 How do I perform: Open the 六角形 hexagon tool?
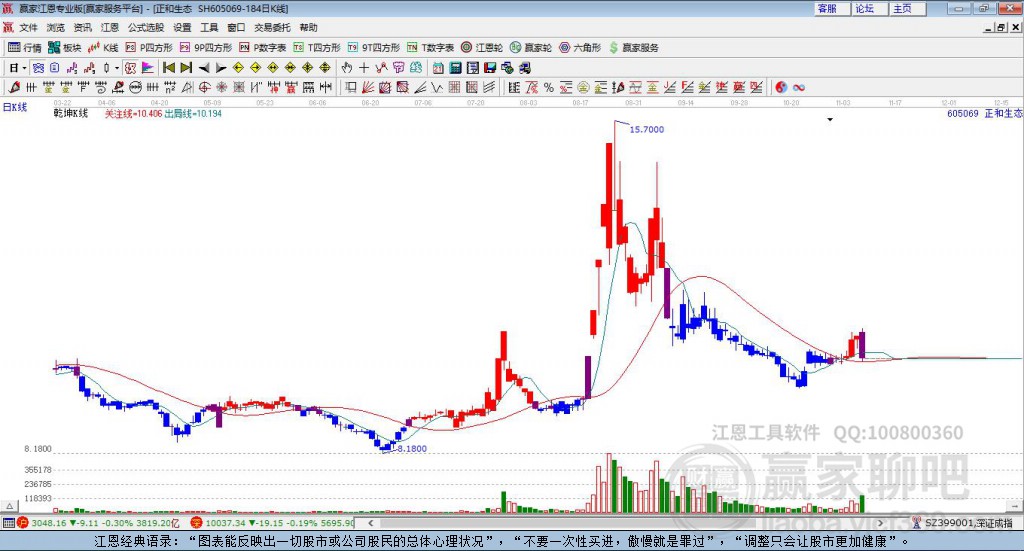580,48
